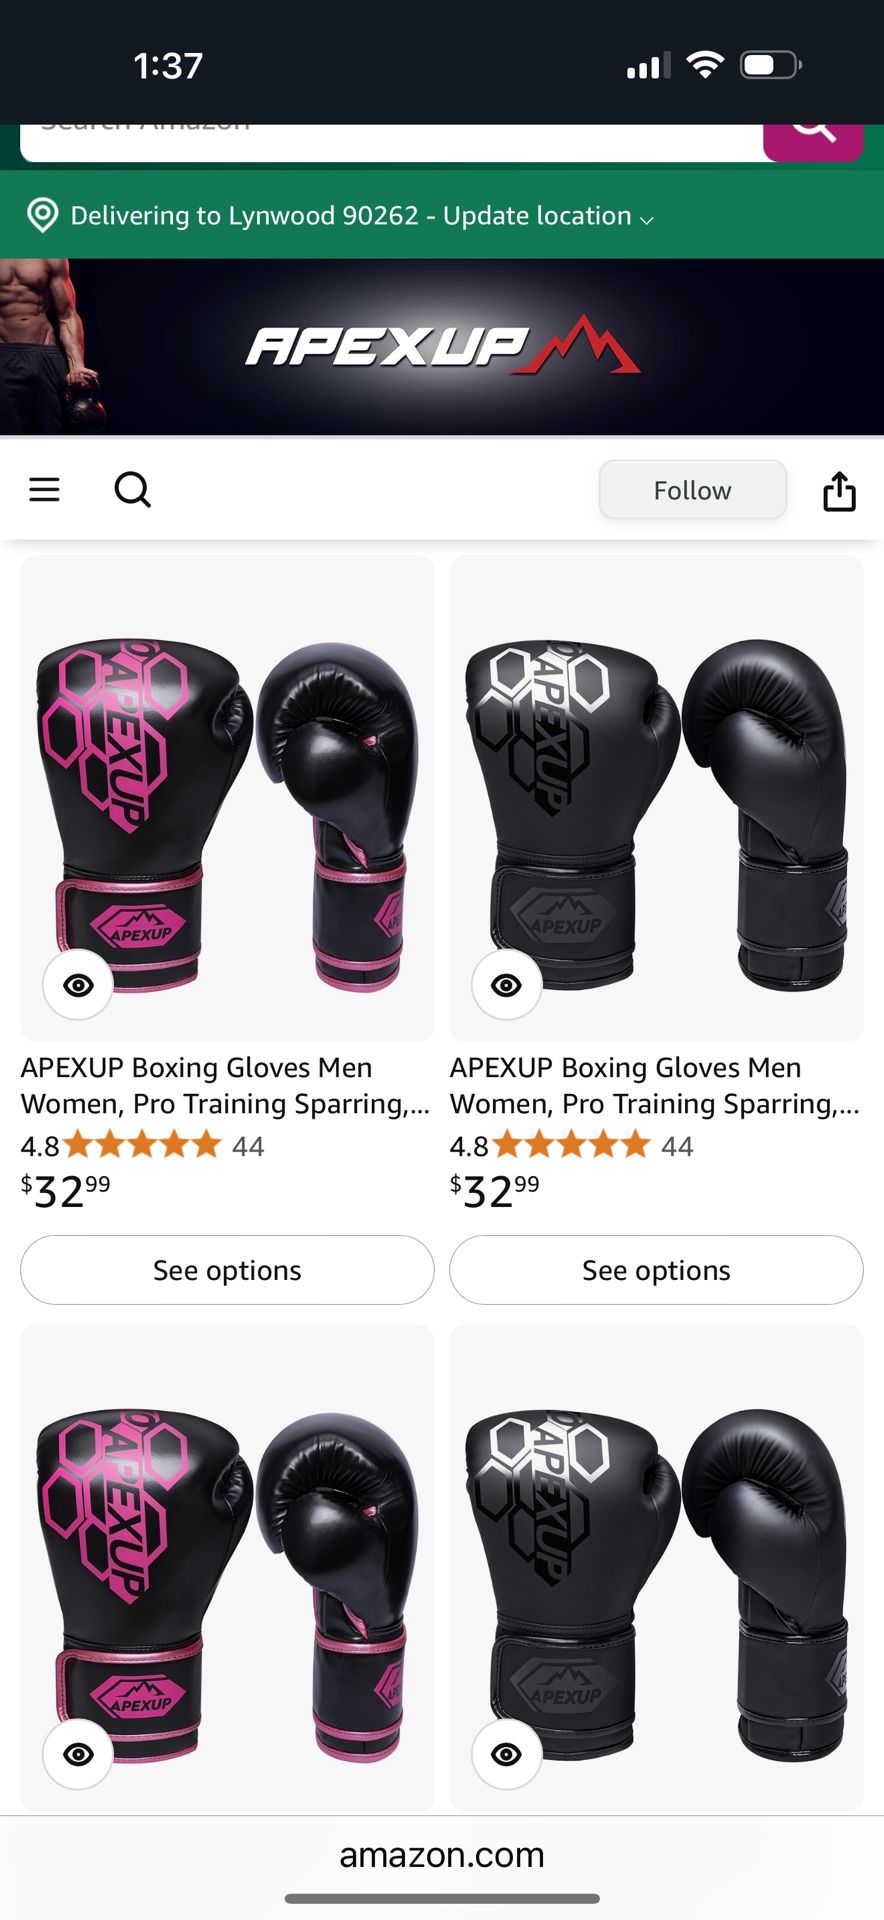Open the Amazon hamburger menu
The image size is (884, 1920).
coord(44,490)
